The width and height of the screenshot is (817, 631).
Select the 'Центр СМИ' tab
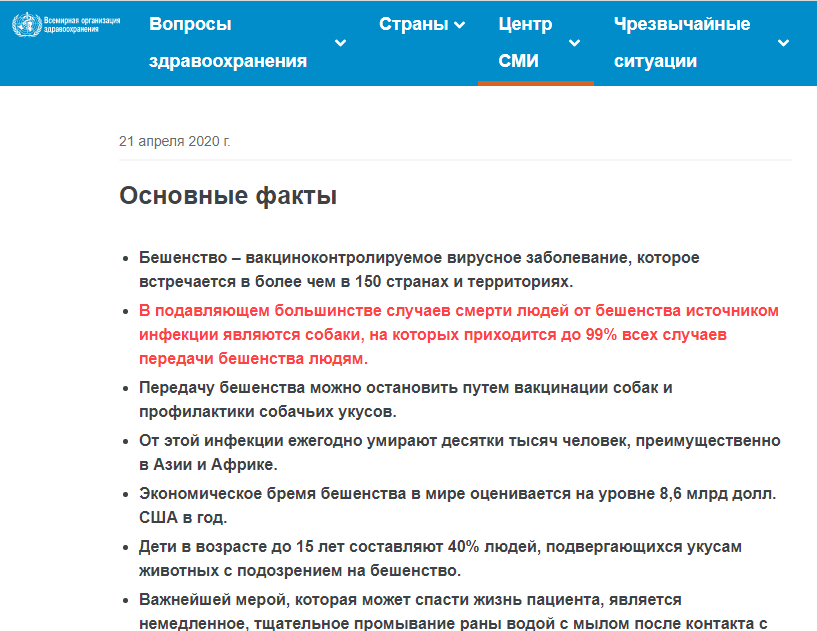coord(524,43)
